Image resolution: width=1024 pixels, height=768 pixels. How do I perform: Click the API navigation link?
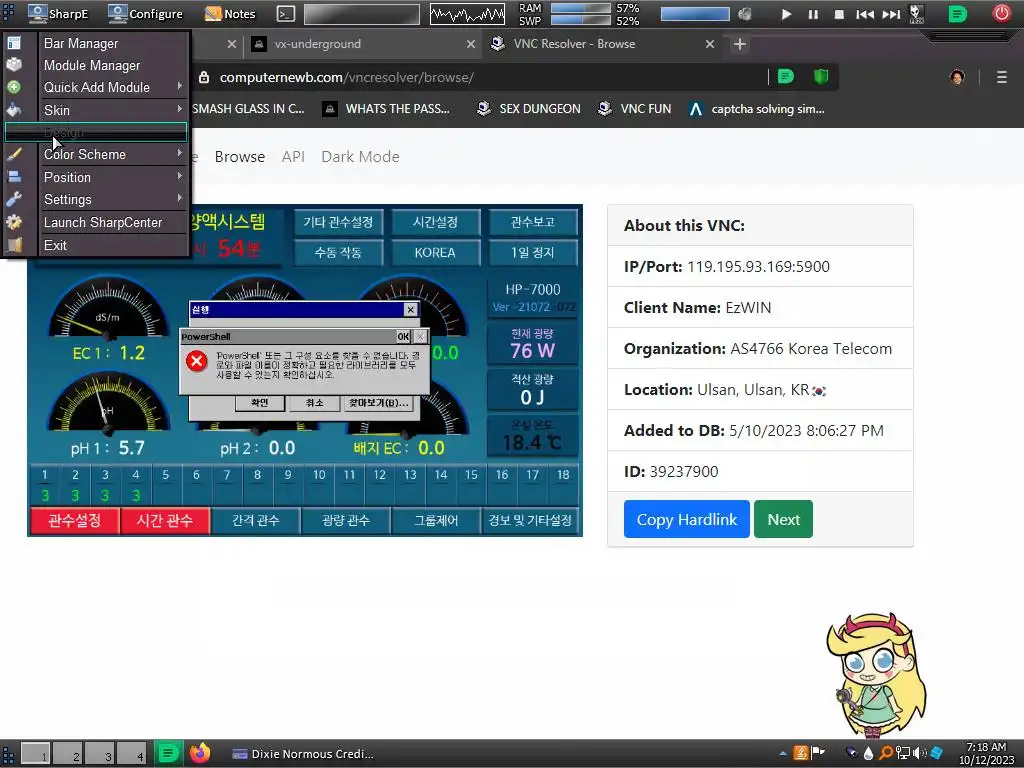coord(293,157)
